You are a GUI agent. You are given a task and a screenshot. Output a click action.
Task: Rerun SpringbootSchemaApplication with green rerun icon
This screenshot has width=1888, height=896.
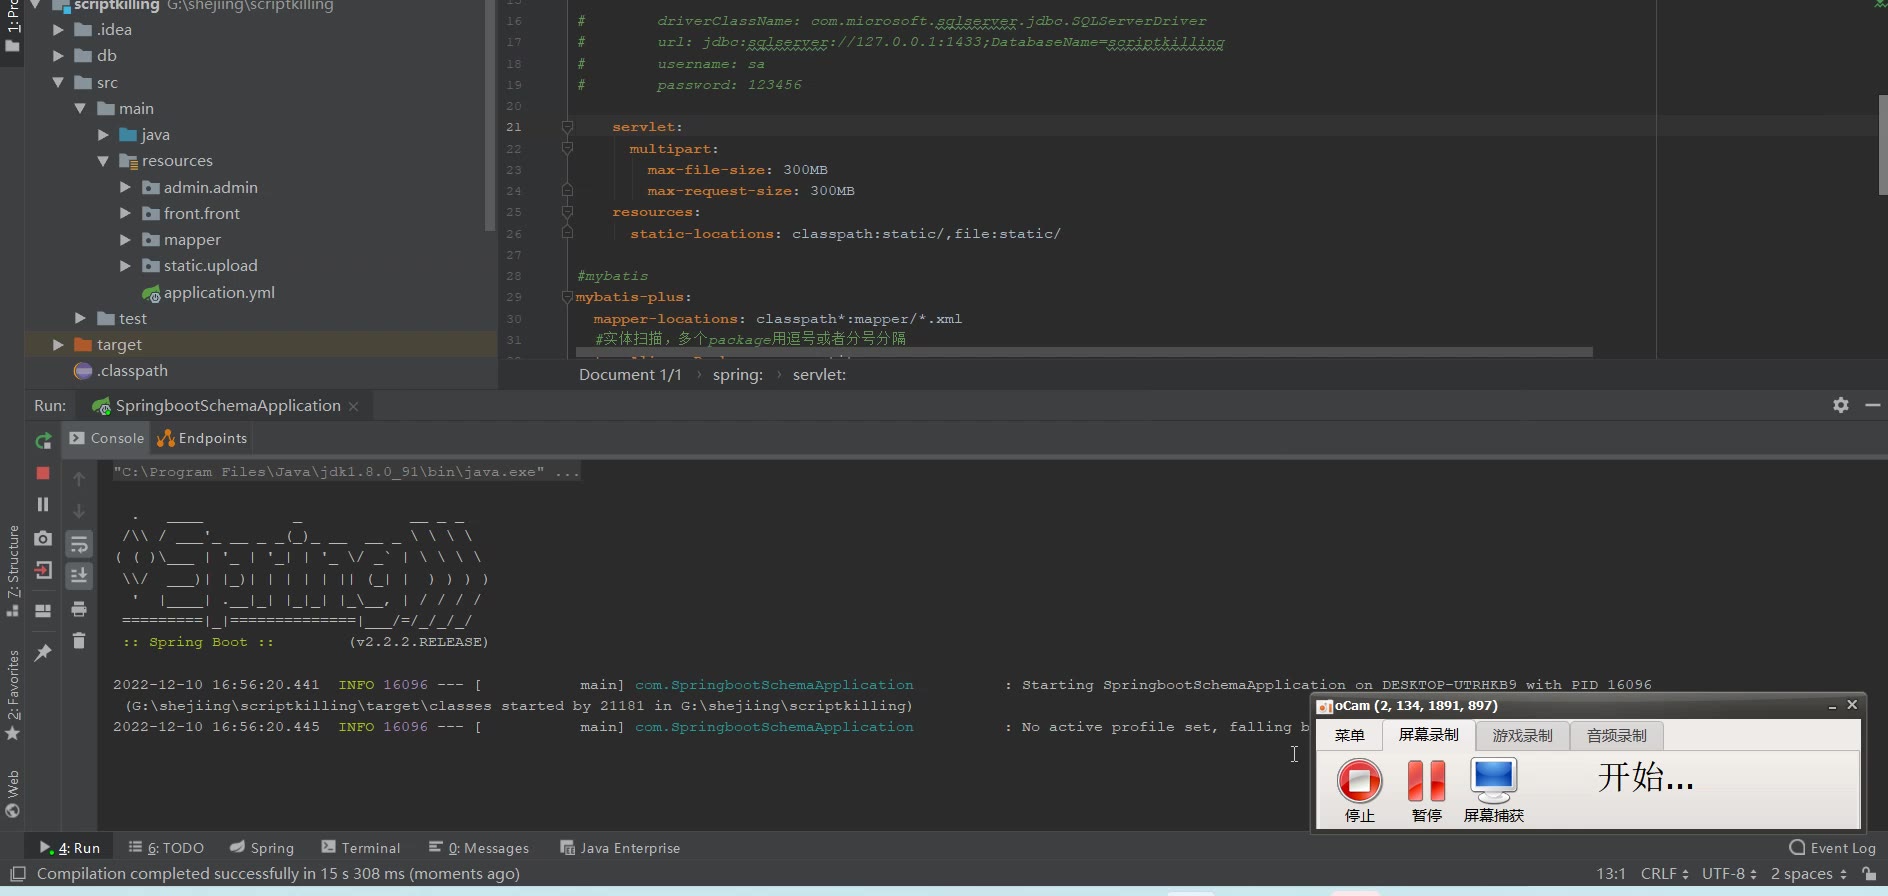click(x=43, y=441)
